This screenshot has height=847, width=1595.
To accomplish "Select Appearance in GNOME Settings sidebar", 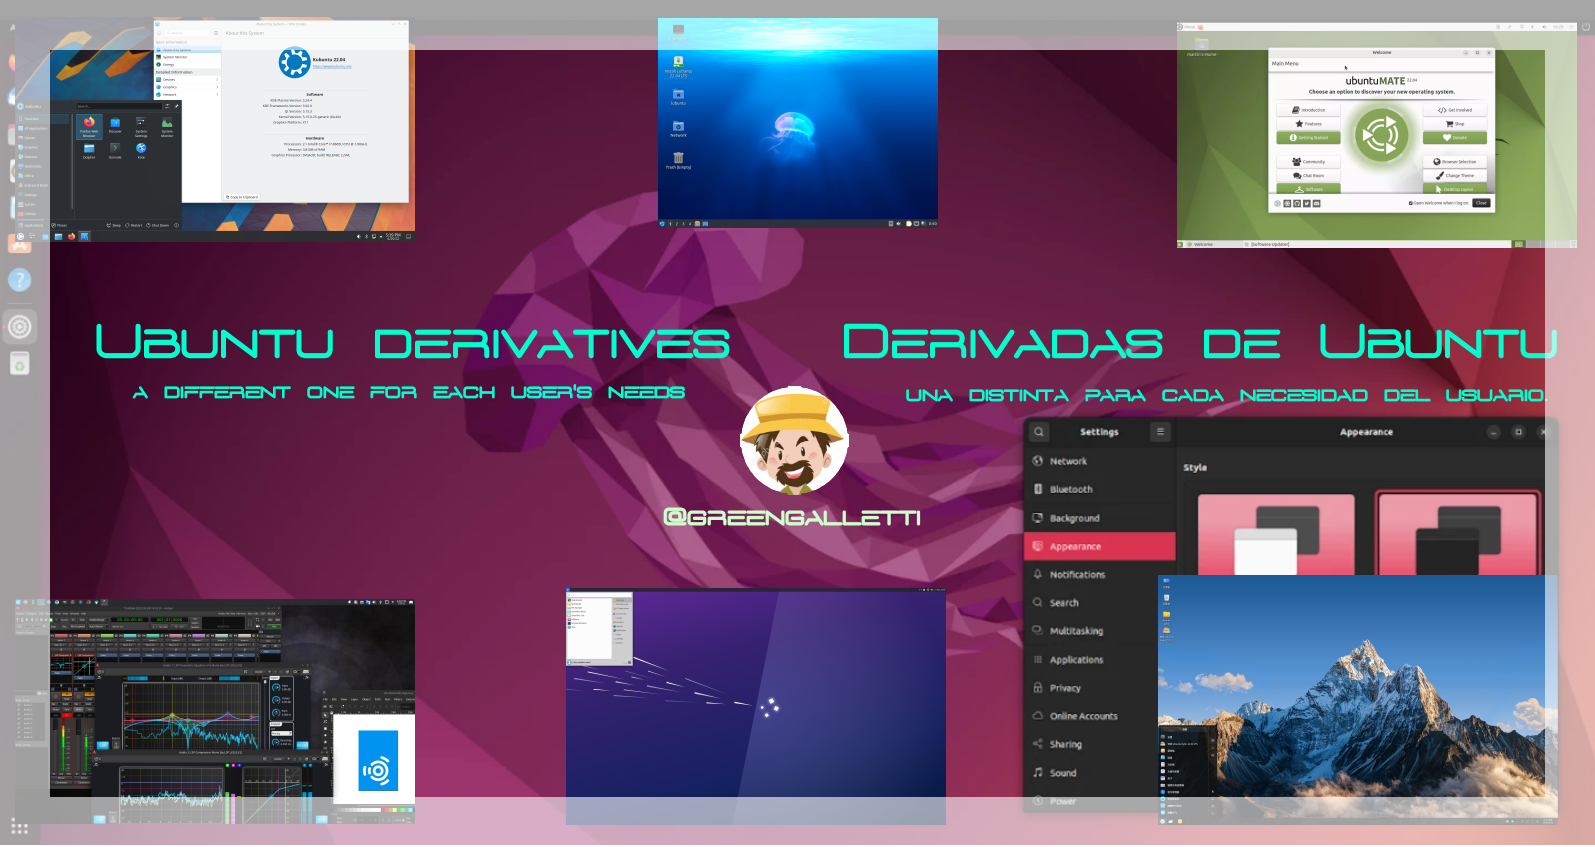I will click(1099, 546).
